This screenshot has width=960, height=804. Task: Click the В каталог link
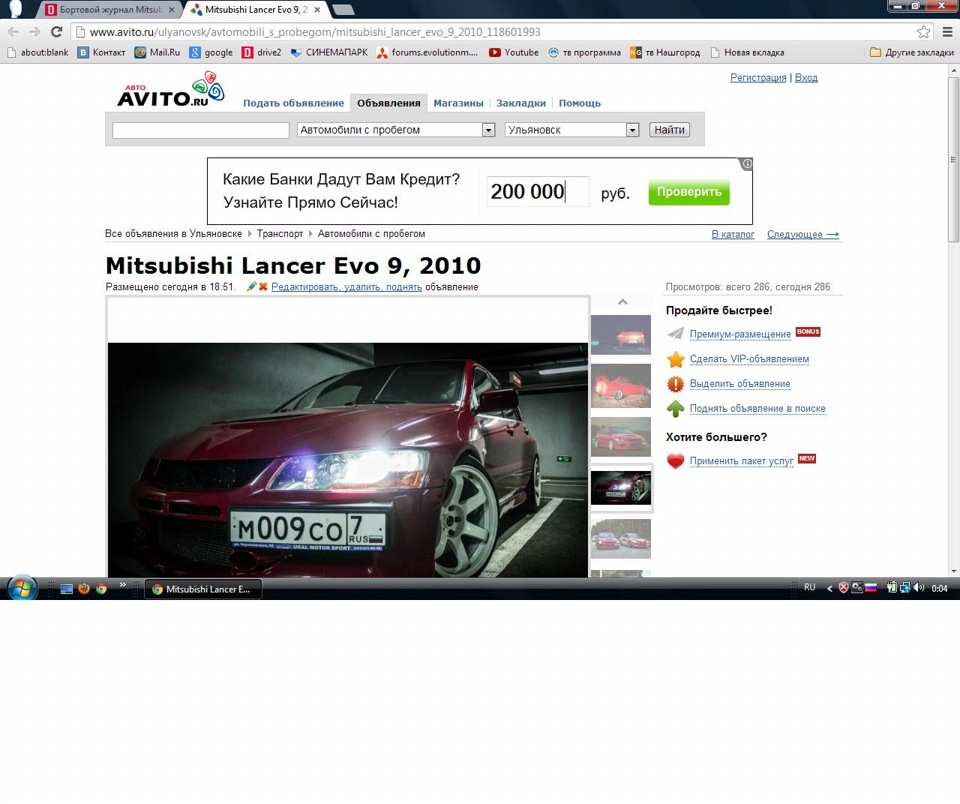pos(733,235)
